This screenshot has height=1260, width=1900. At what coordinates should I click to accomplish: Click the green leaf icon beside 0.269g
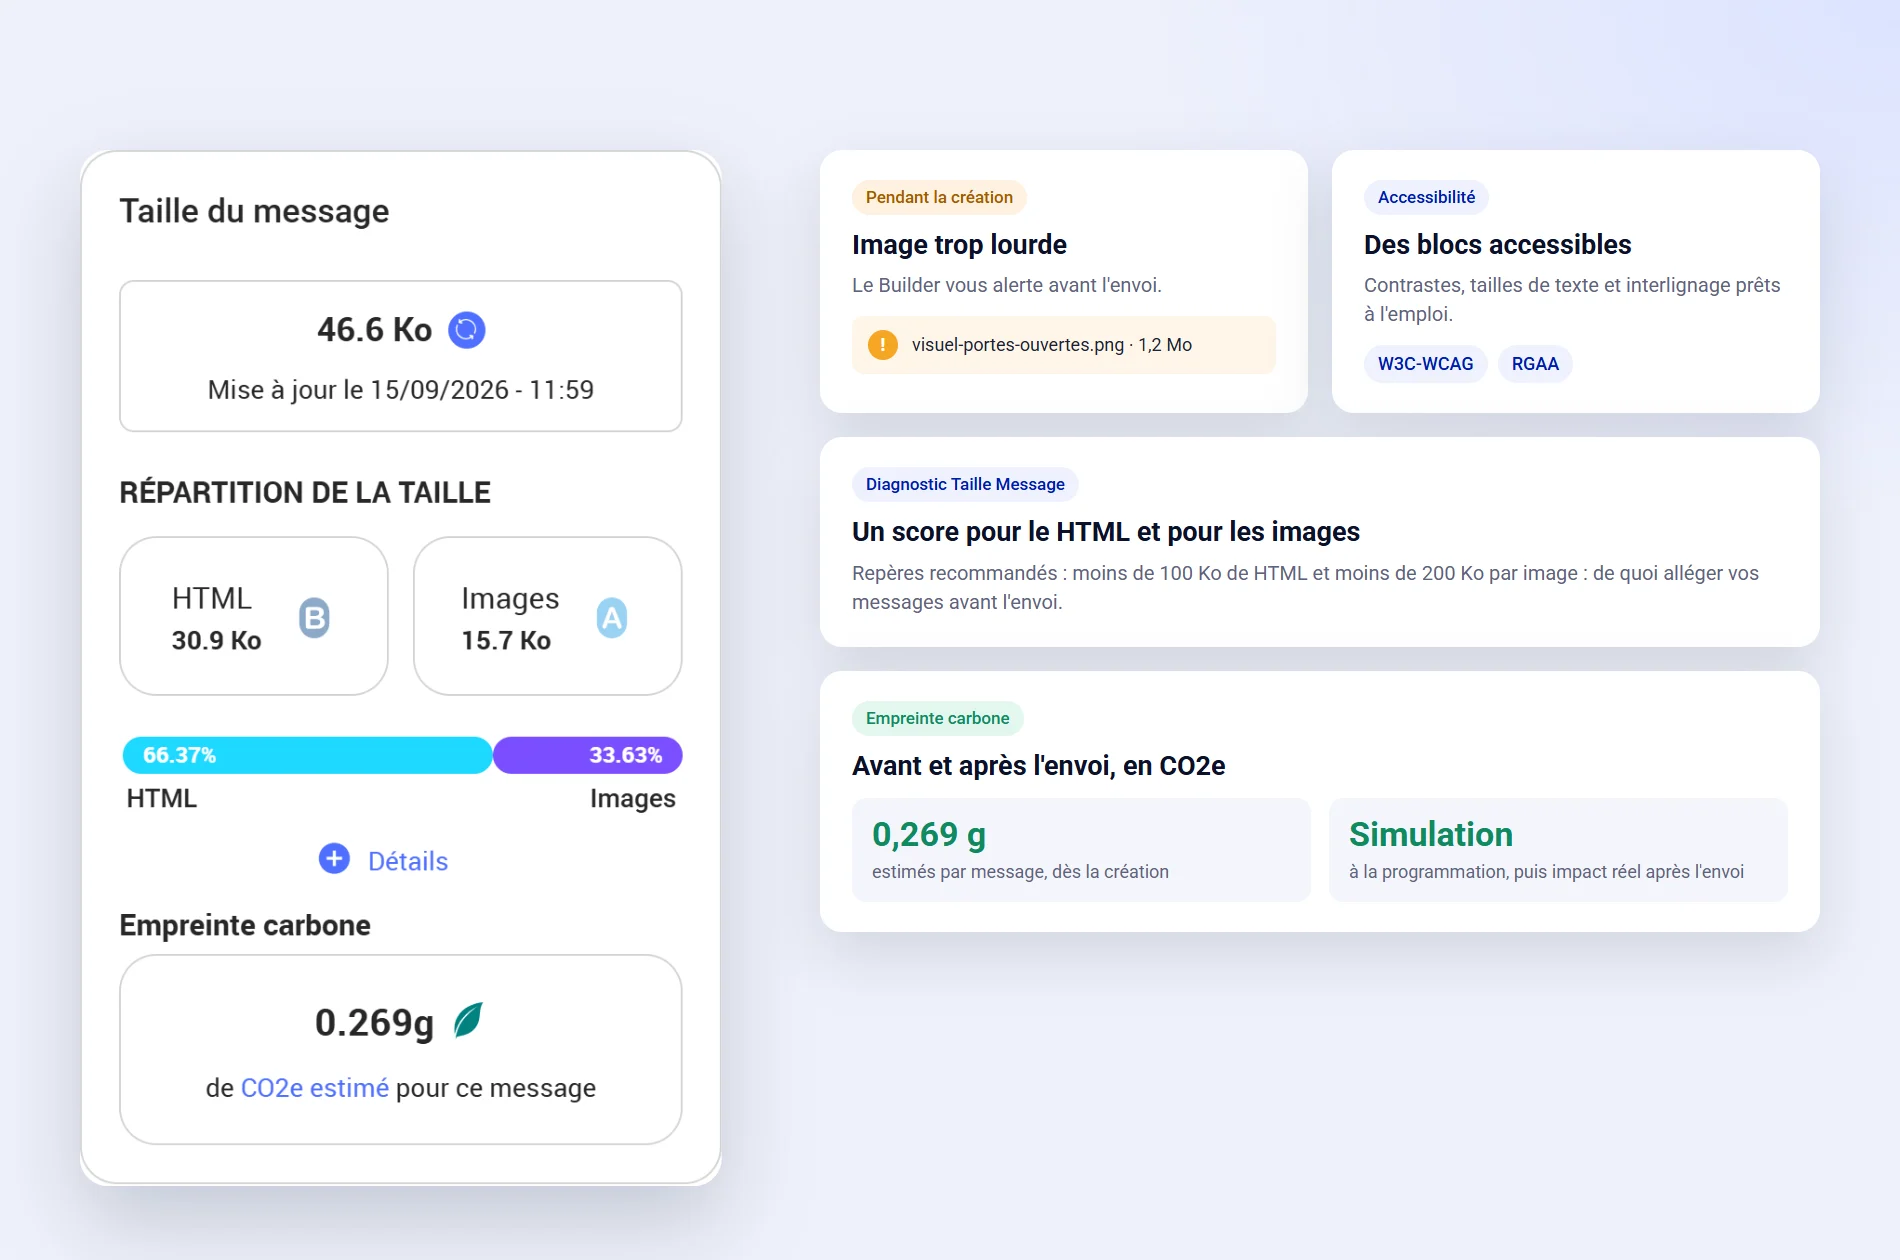[468, 1021]
